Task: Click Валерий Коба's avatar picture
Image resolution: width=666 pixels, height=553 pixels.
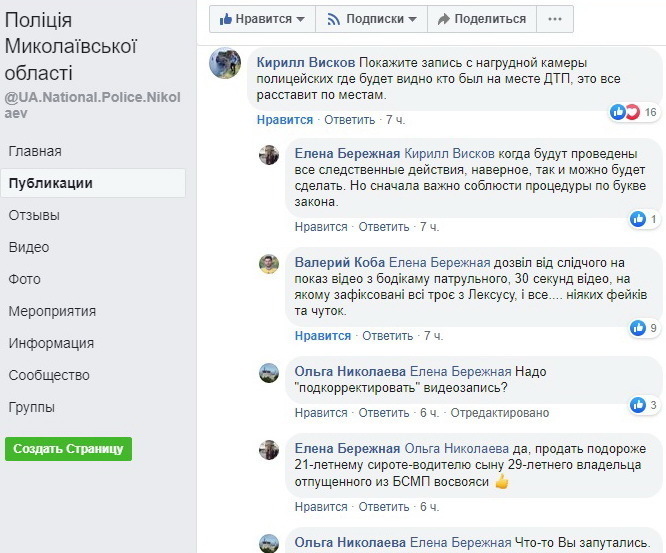Action: [x=269, y=264]
